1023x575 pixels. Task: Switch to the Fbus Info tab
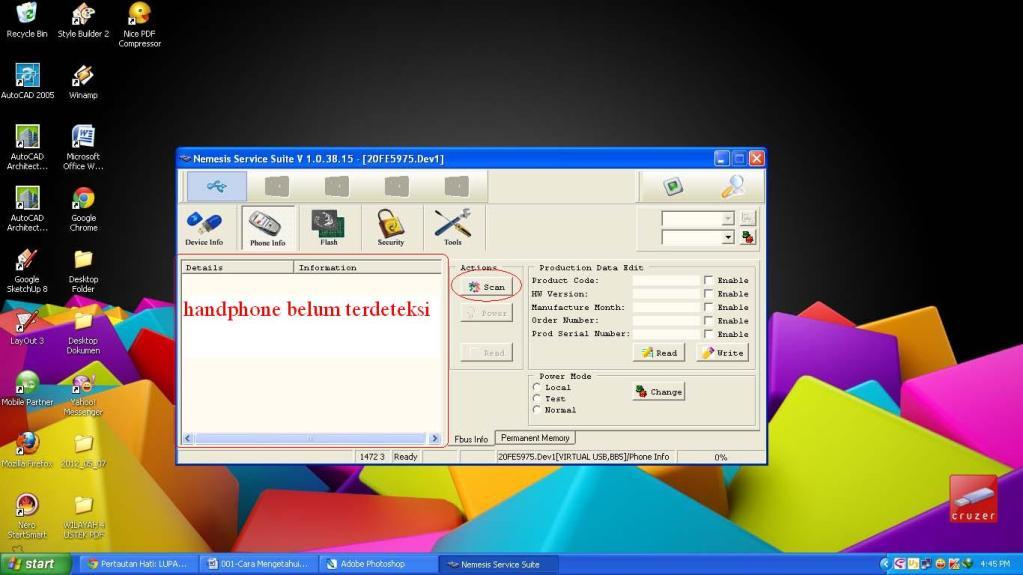471,439
